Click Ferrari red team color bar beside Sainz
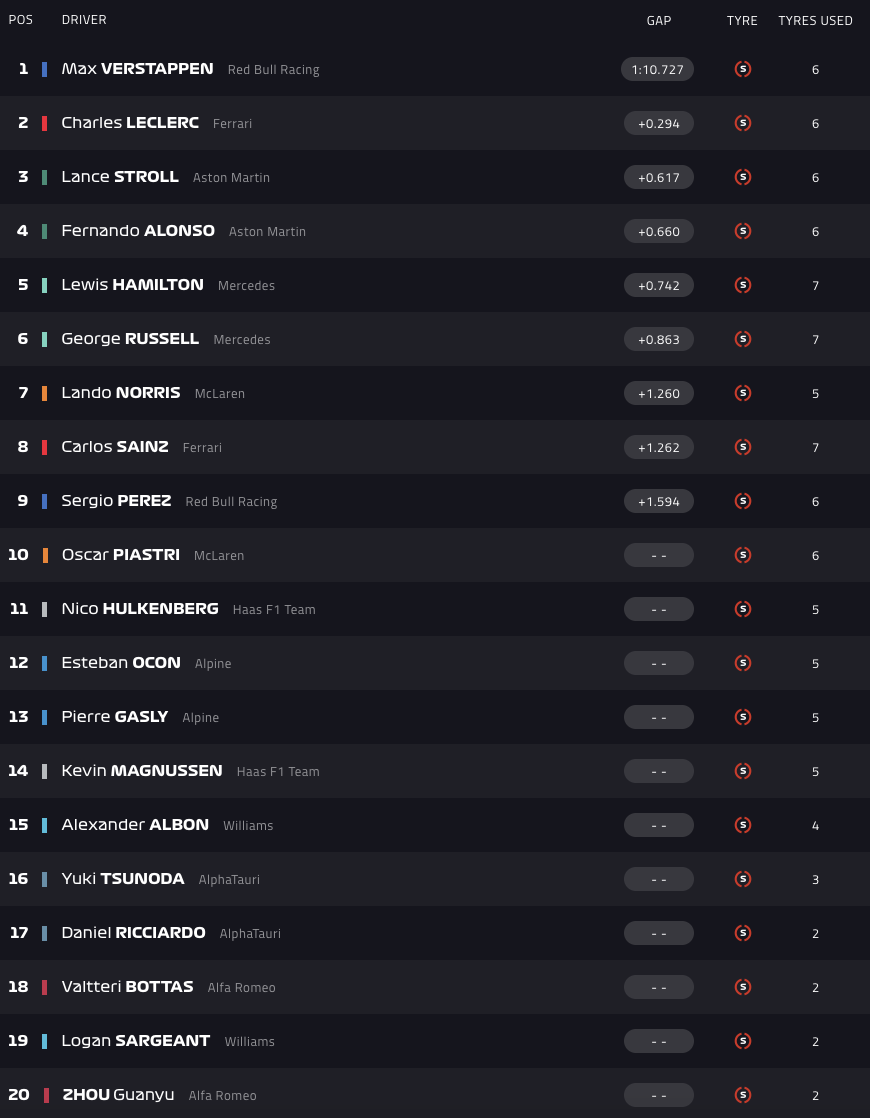870x1118 pixels. tap(44, 447)
